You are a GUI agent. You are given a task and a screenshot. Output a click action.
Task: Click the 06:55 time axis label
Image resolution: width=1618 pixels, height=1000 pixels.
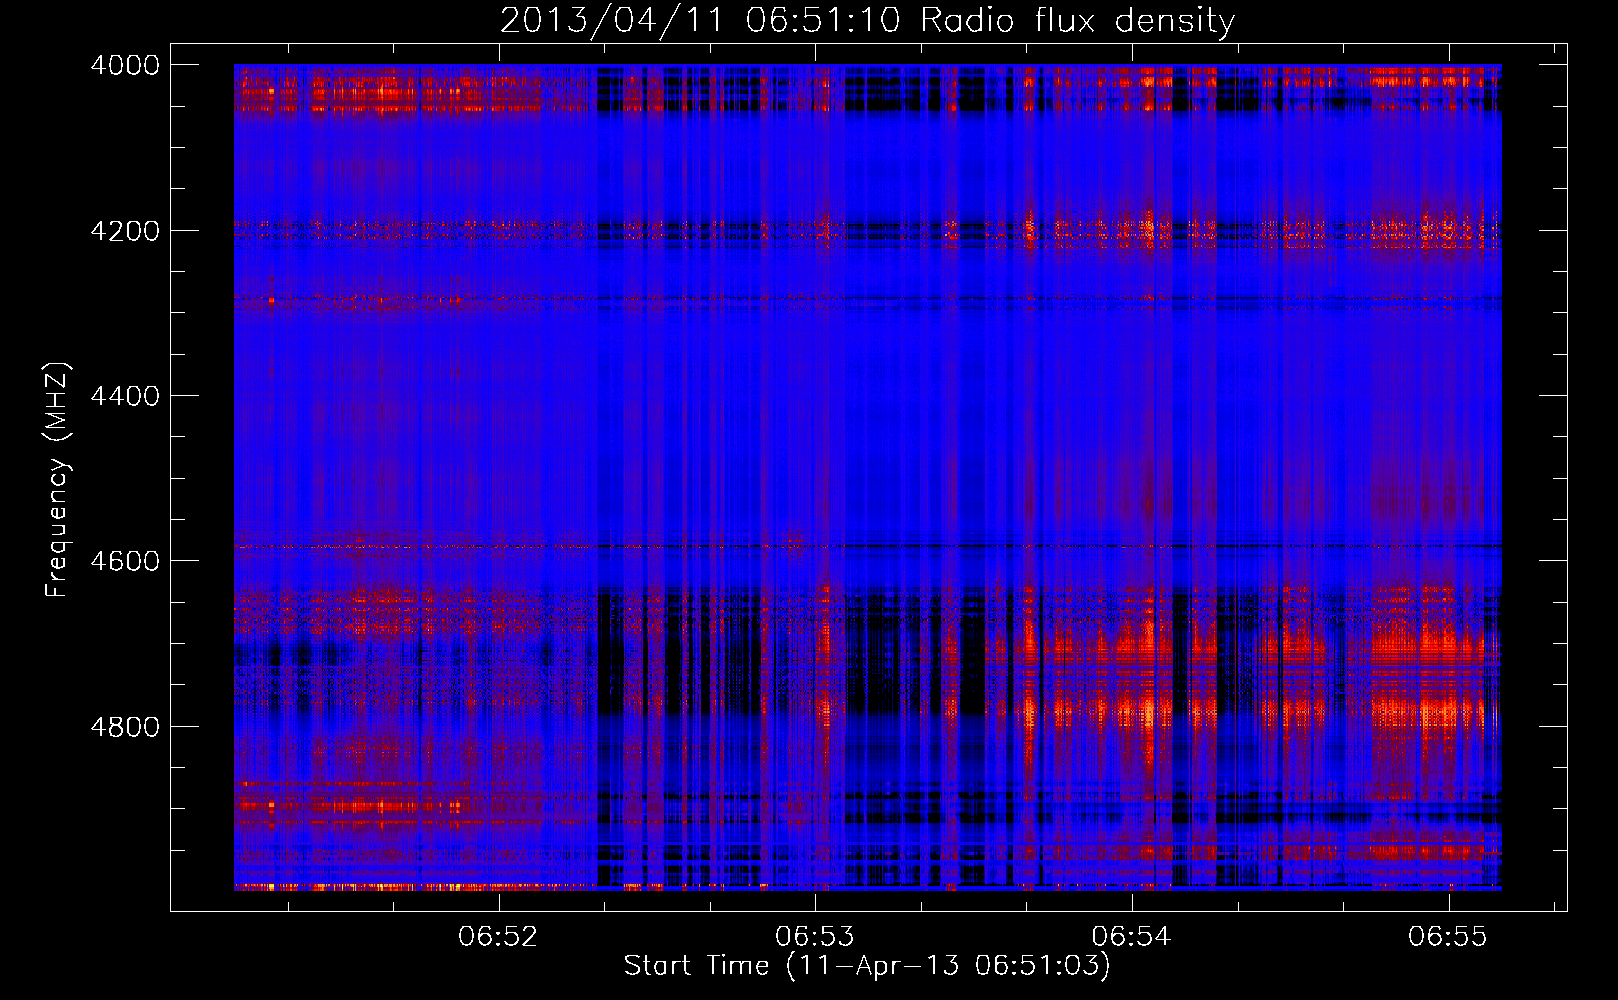pos(1448,936)
